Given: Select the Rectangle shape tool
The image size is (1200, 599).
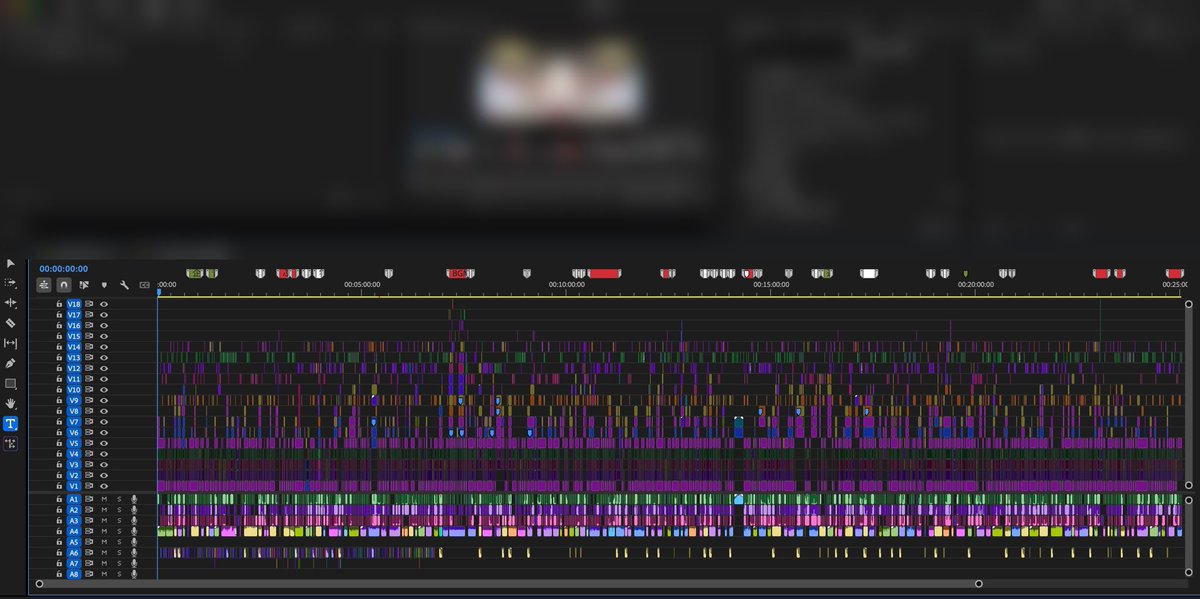Looking at the screenshot, I should click(11, 383).
